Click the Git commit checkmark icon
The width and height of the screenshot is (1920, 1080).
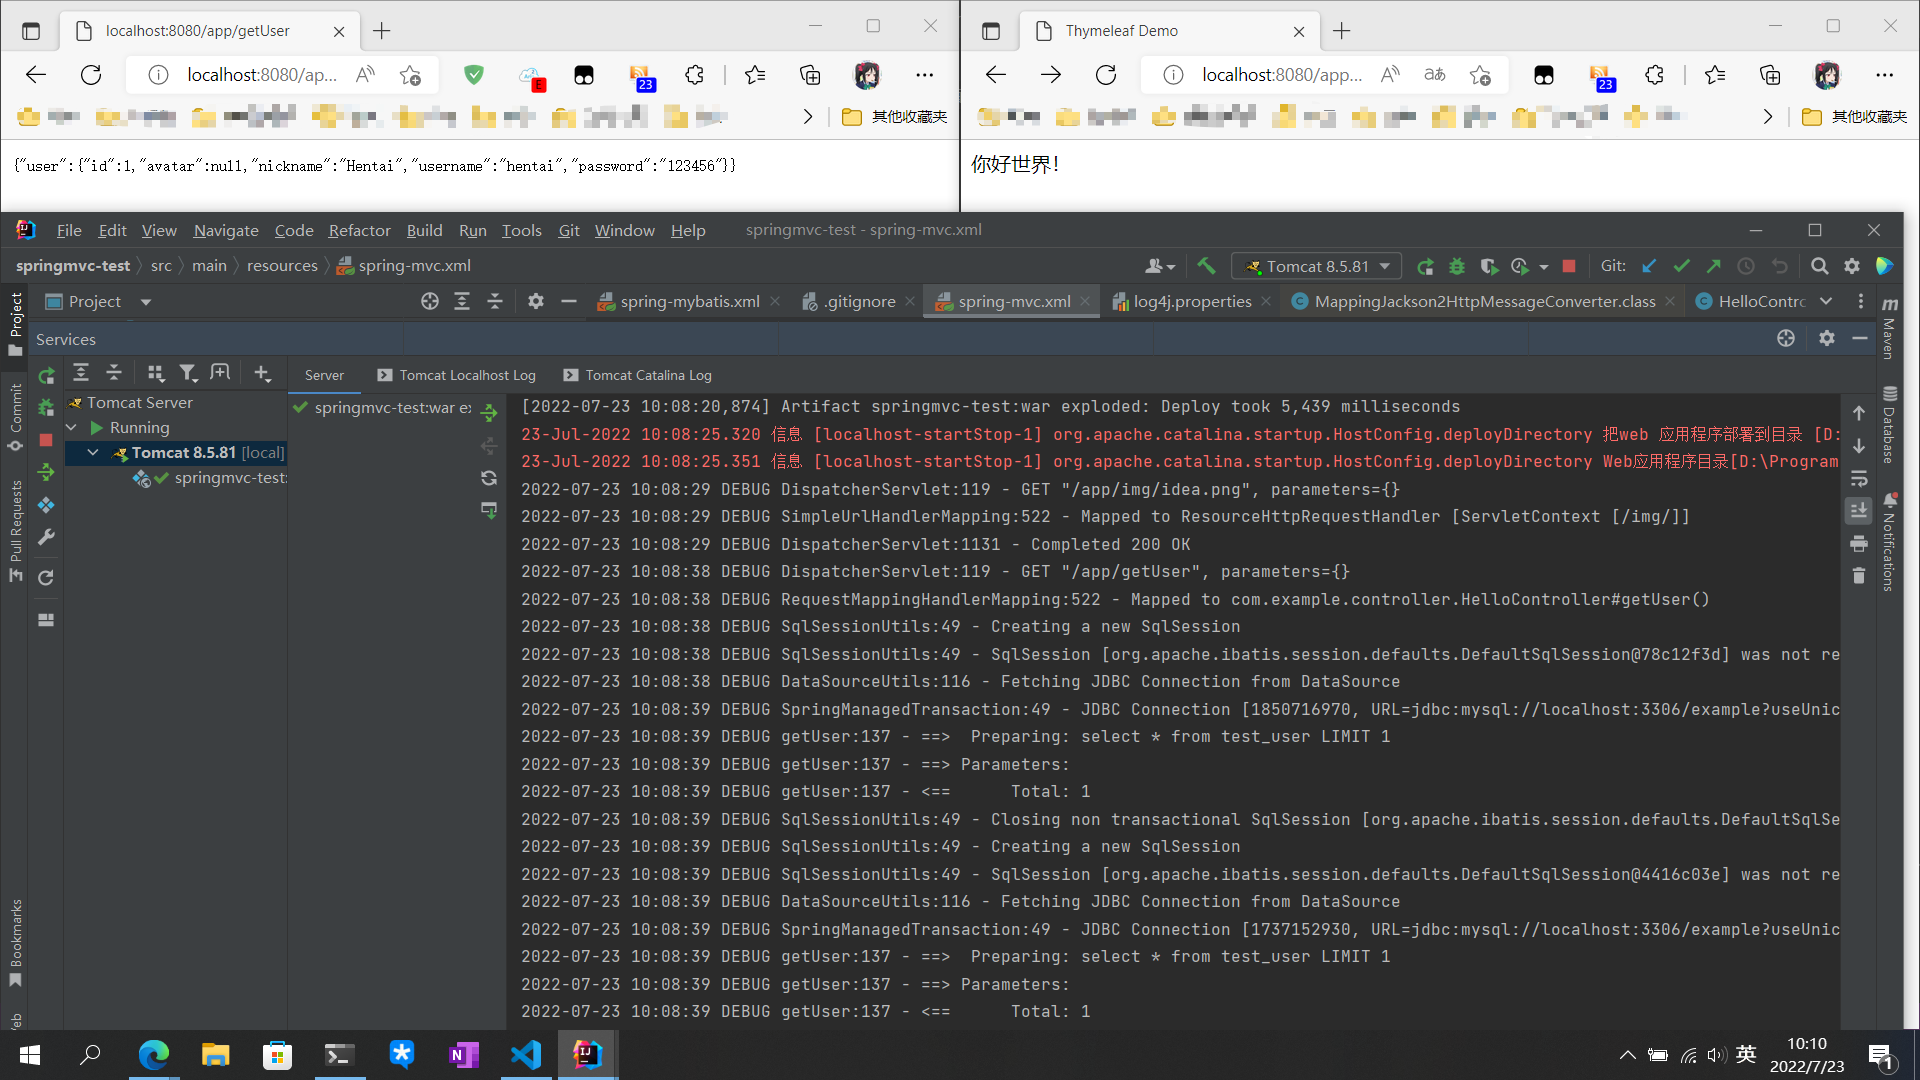pos(1681,266)
